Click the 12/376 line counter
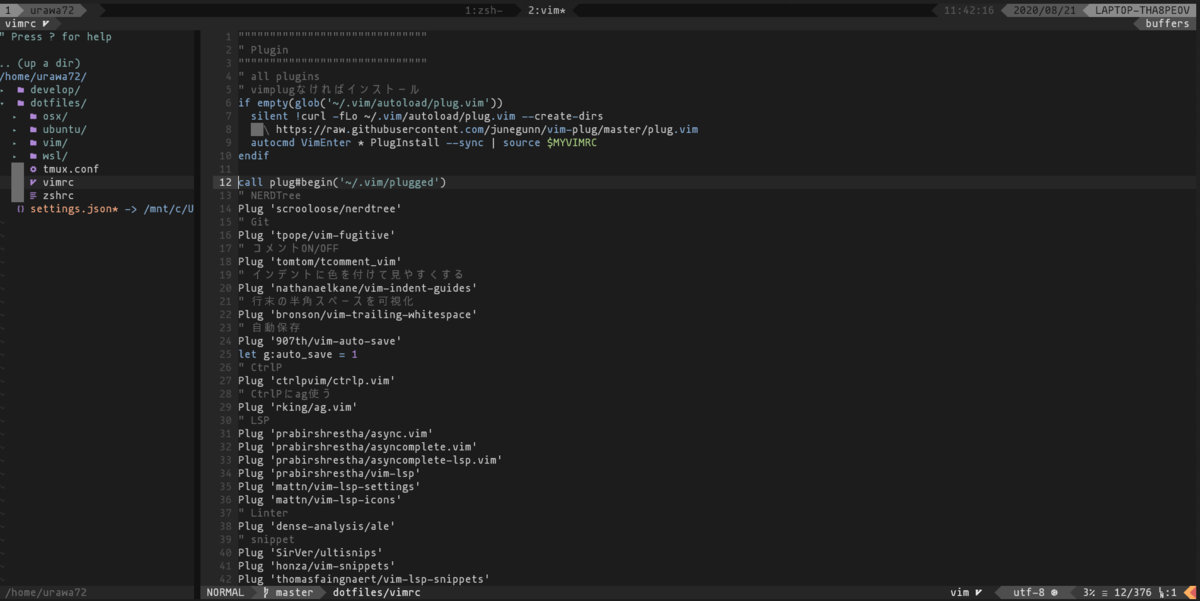Image resolution: width=1200 pixels, height=601 pixels. tap(1134, 593)
